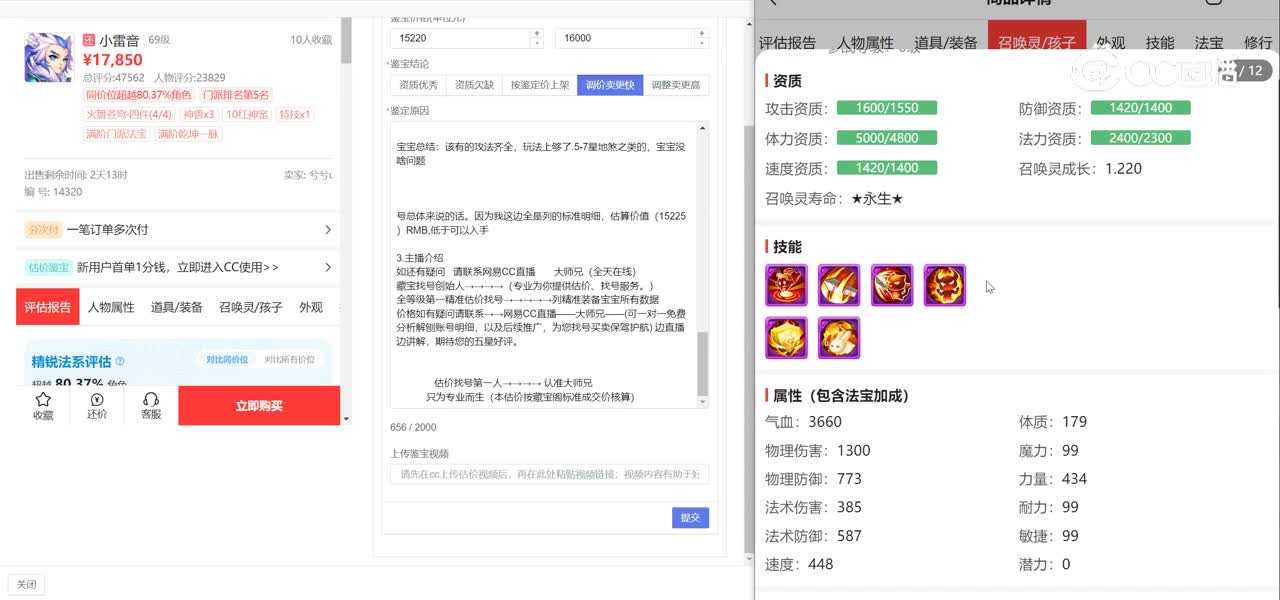This screenshot has width=1280, height=600.
Task: Increase the 15220 price with stepper up arrow
Action: [536, 33]
